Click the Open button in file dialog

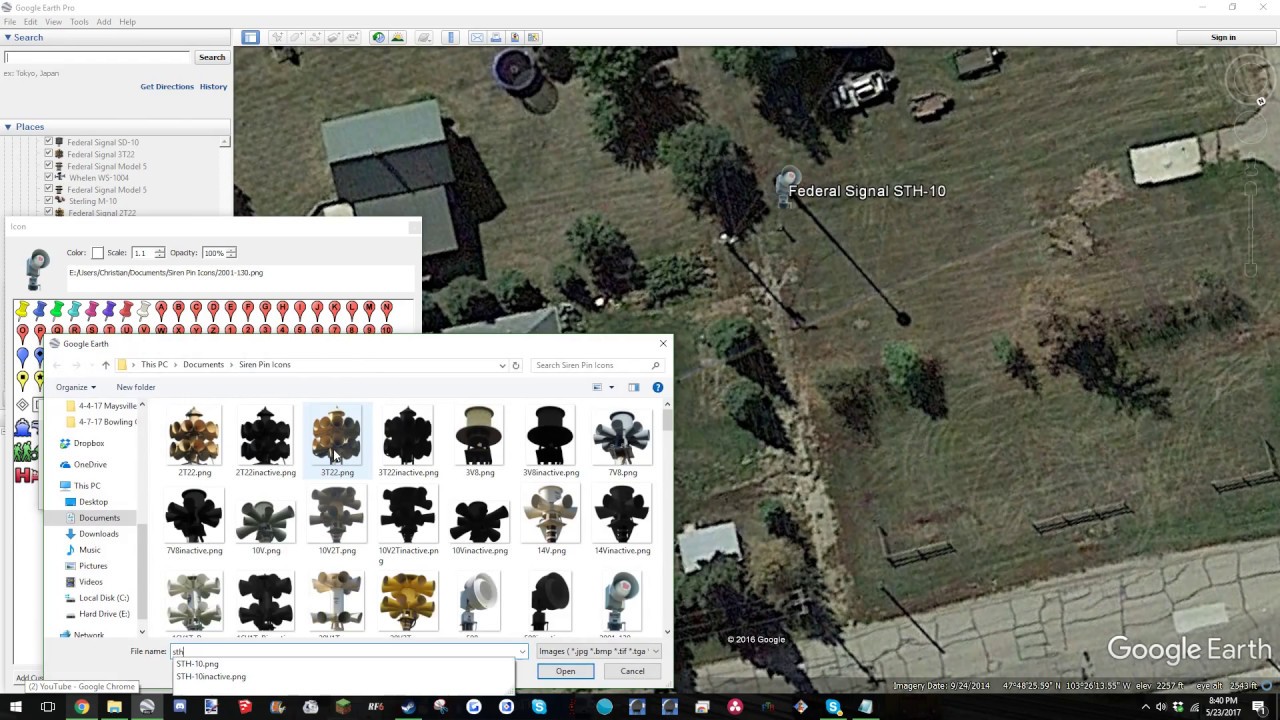(565, 671)
